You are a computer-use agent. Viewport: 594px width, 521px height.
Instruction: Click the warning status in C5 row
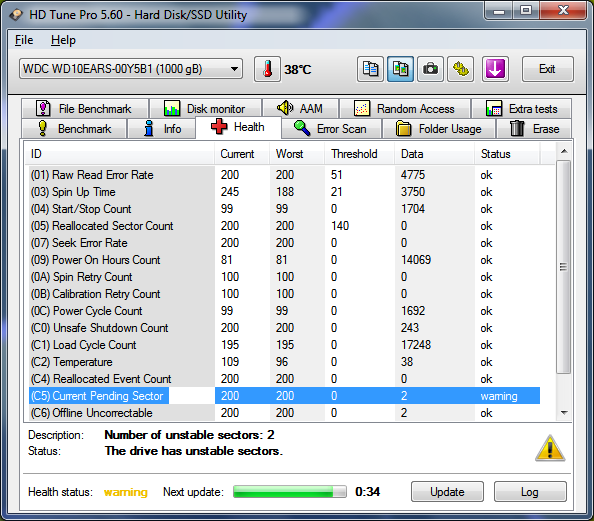point(499,396)
